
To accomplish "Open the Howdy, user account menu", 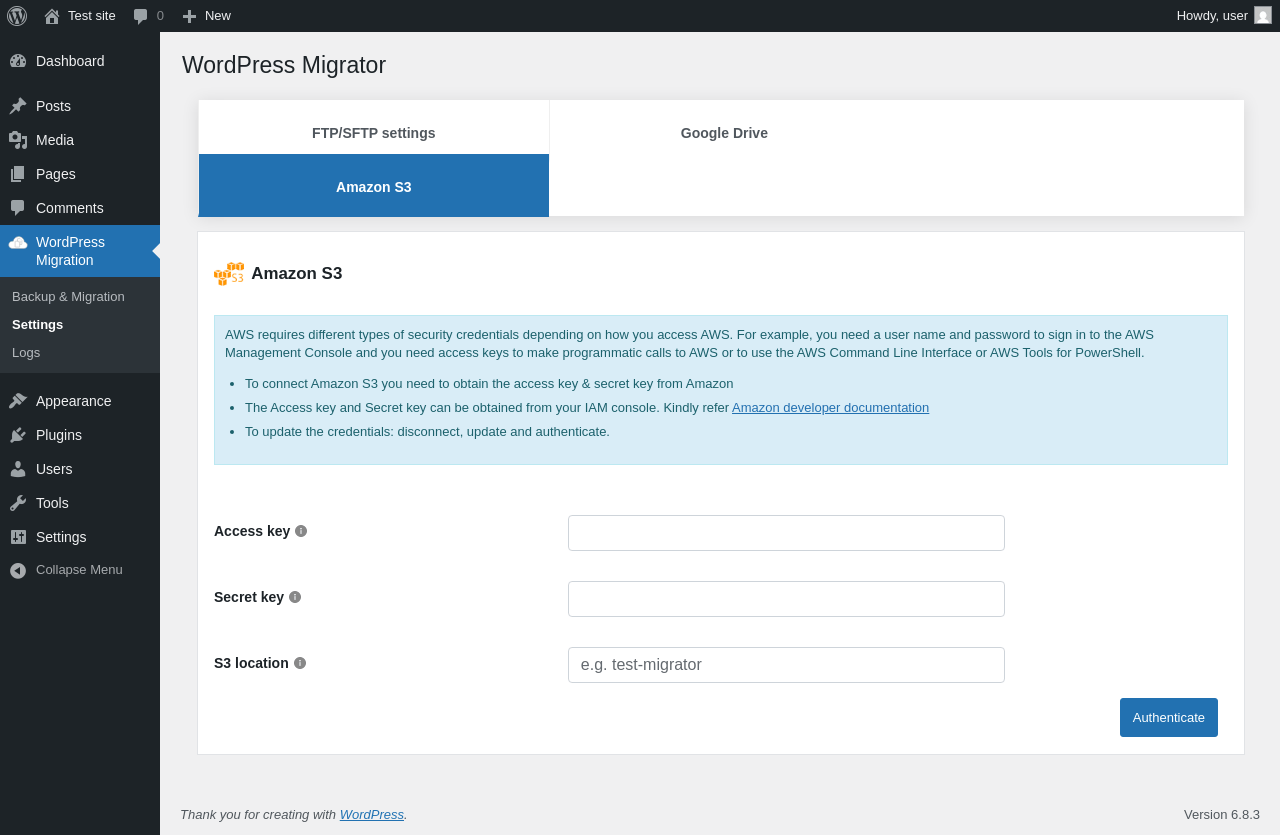I will 1212,16.
